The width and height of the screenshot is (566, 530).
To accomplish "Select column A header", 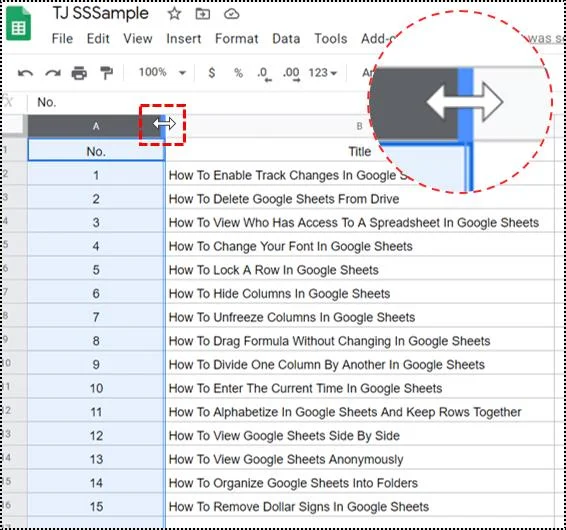I will click(x=96, y=126).
